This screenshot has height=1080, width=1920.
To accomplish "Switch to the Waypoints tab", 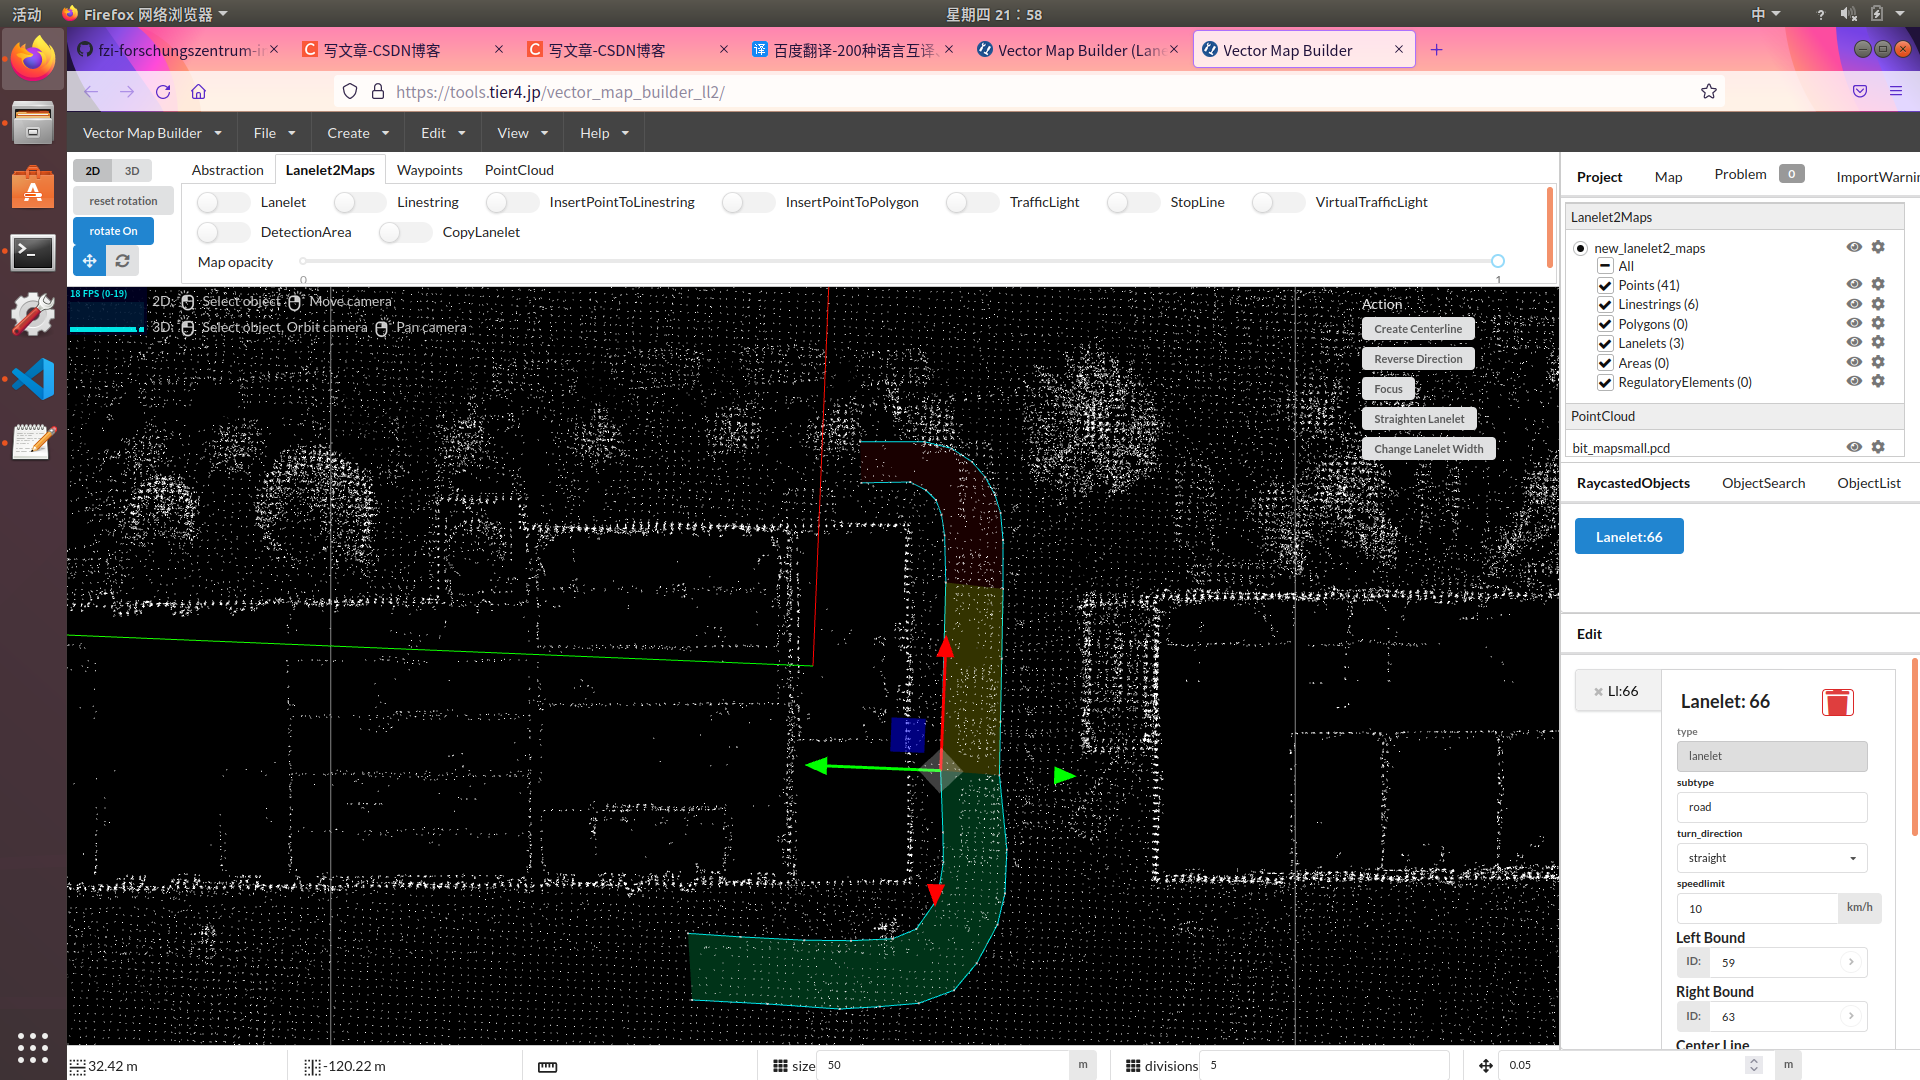I will point(429,170).
